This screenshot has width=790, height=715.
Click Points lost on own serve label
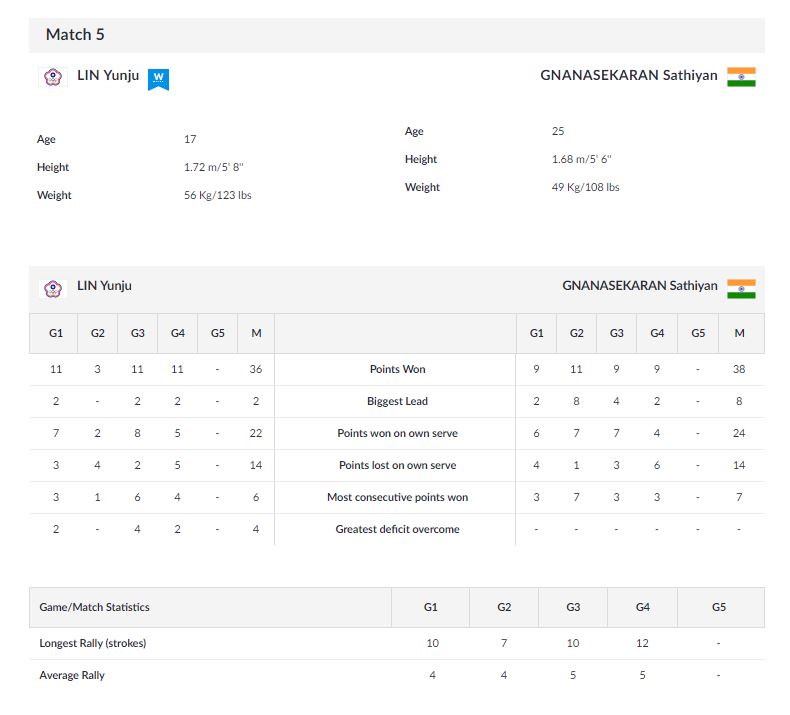pos(397,466)
